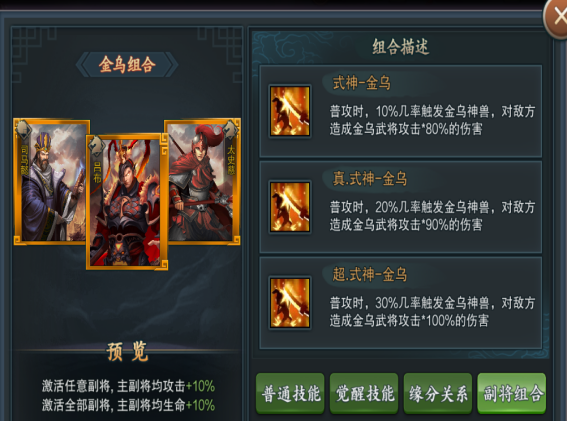Select the 司马懿 general card

(51, 182)
